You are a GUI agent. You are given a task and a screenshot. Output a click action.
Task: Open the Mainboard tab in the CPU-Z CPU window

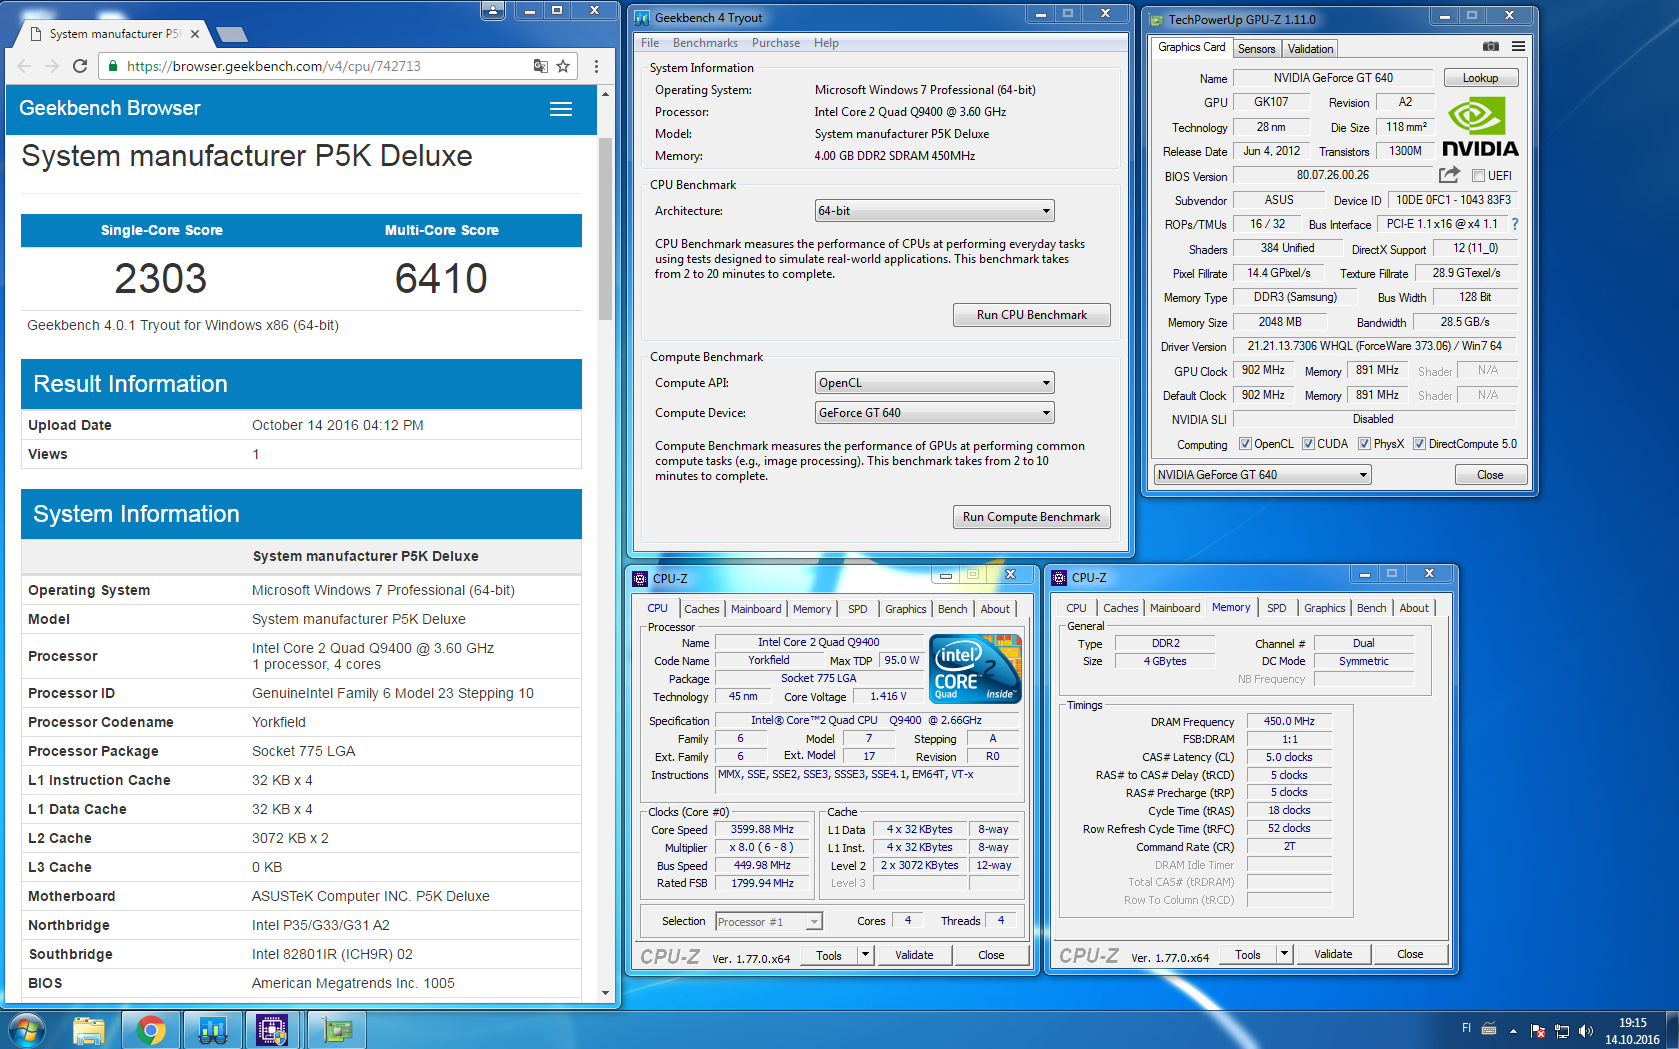756,609
